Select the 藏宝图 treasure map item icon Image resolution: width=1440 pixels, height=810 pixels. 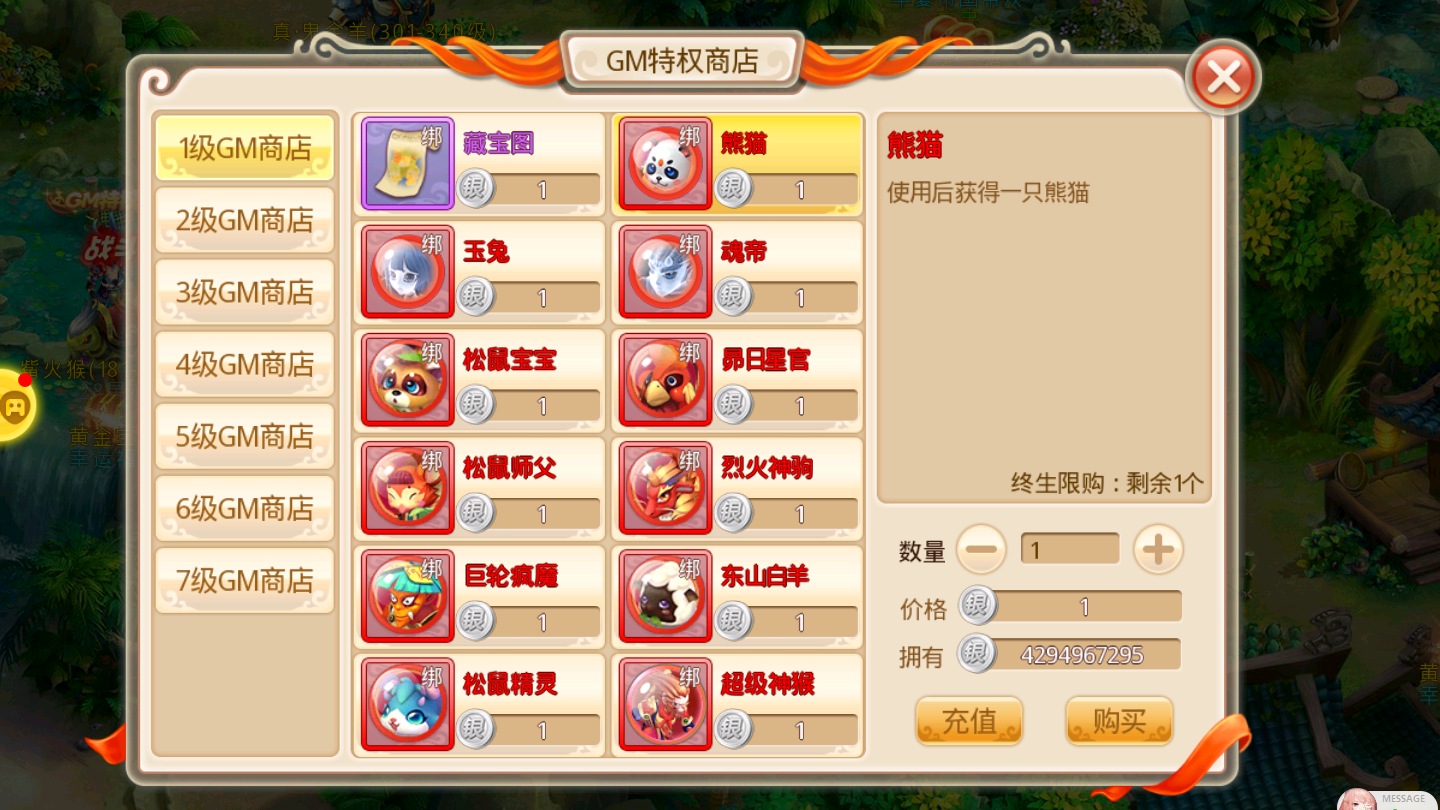click(x=408, y=163)
